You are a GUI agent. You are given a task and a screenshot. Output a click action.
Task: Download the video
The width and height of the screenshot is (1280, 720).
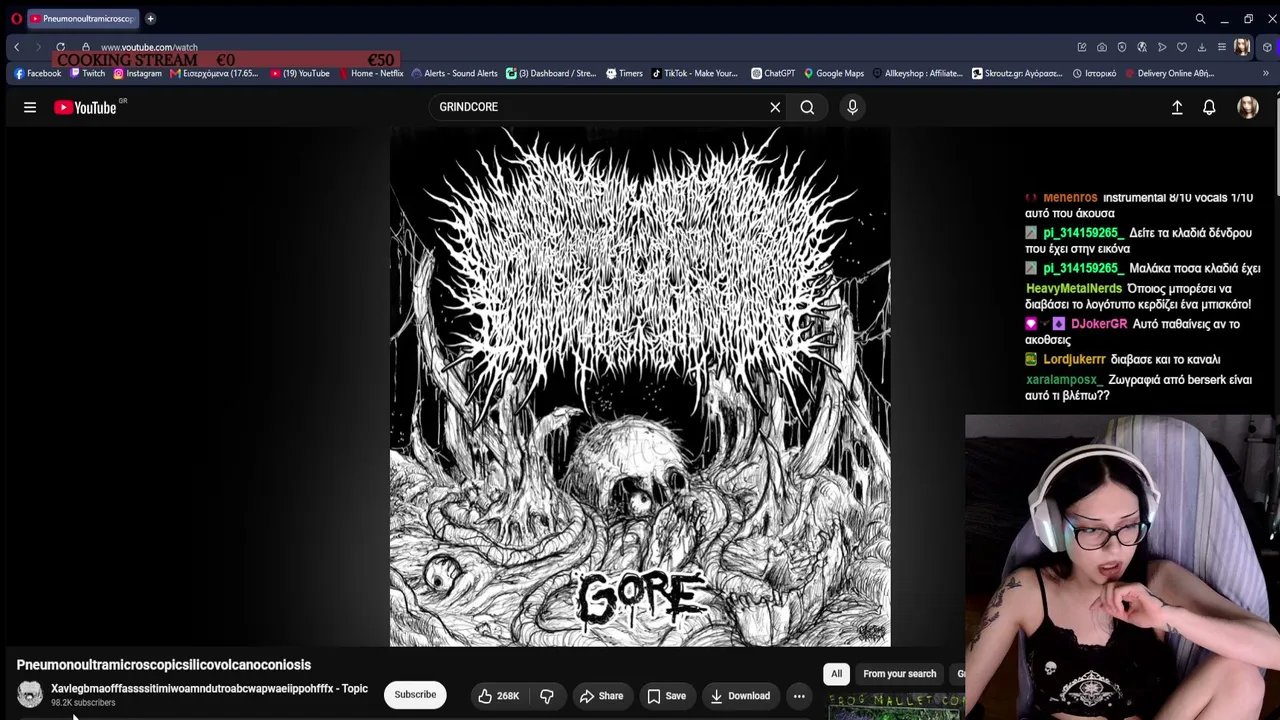(x=740, y=696)
